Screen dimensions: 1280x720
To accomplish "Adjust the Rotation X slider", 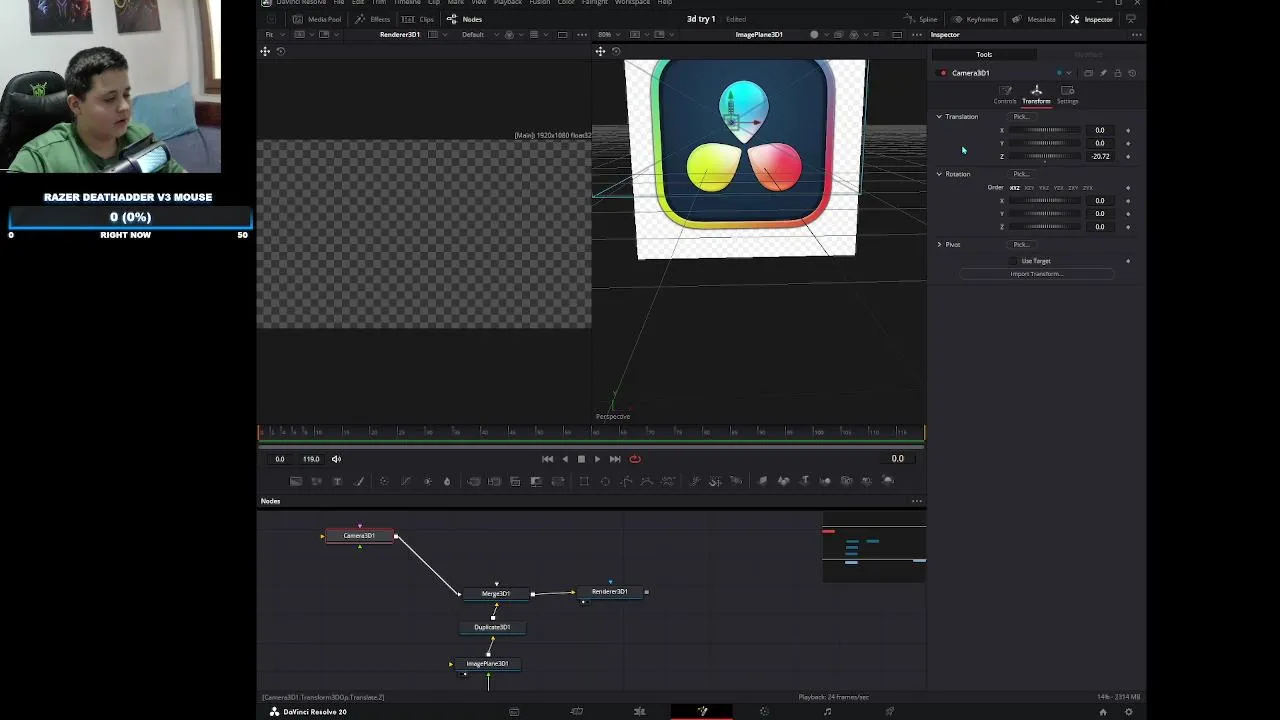I will point(1047,201).
